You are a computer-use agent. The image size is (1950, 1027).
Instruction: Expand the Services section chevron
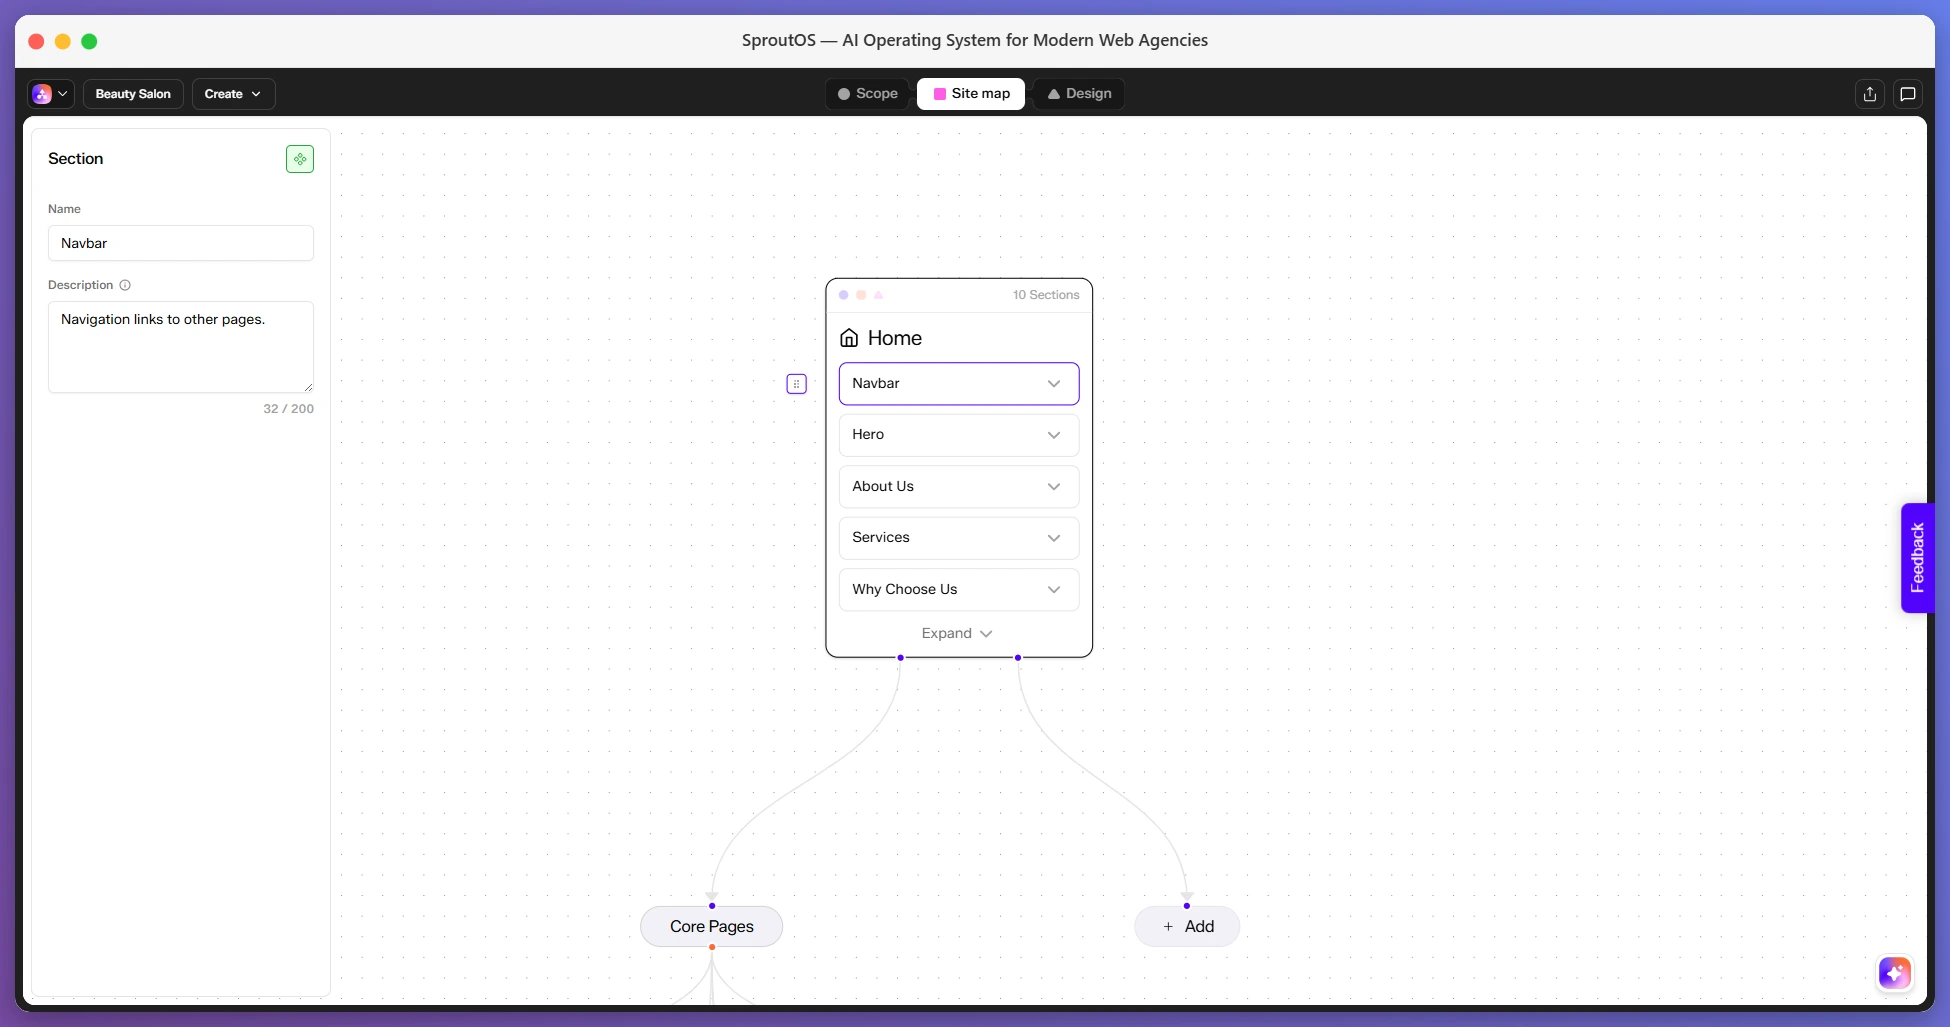coord(1054,538)
